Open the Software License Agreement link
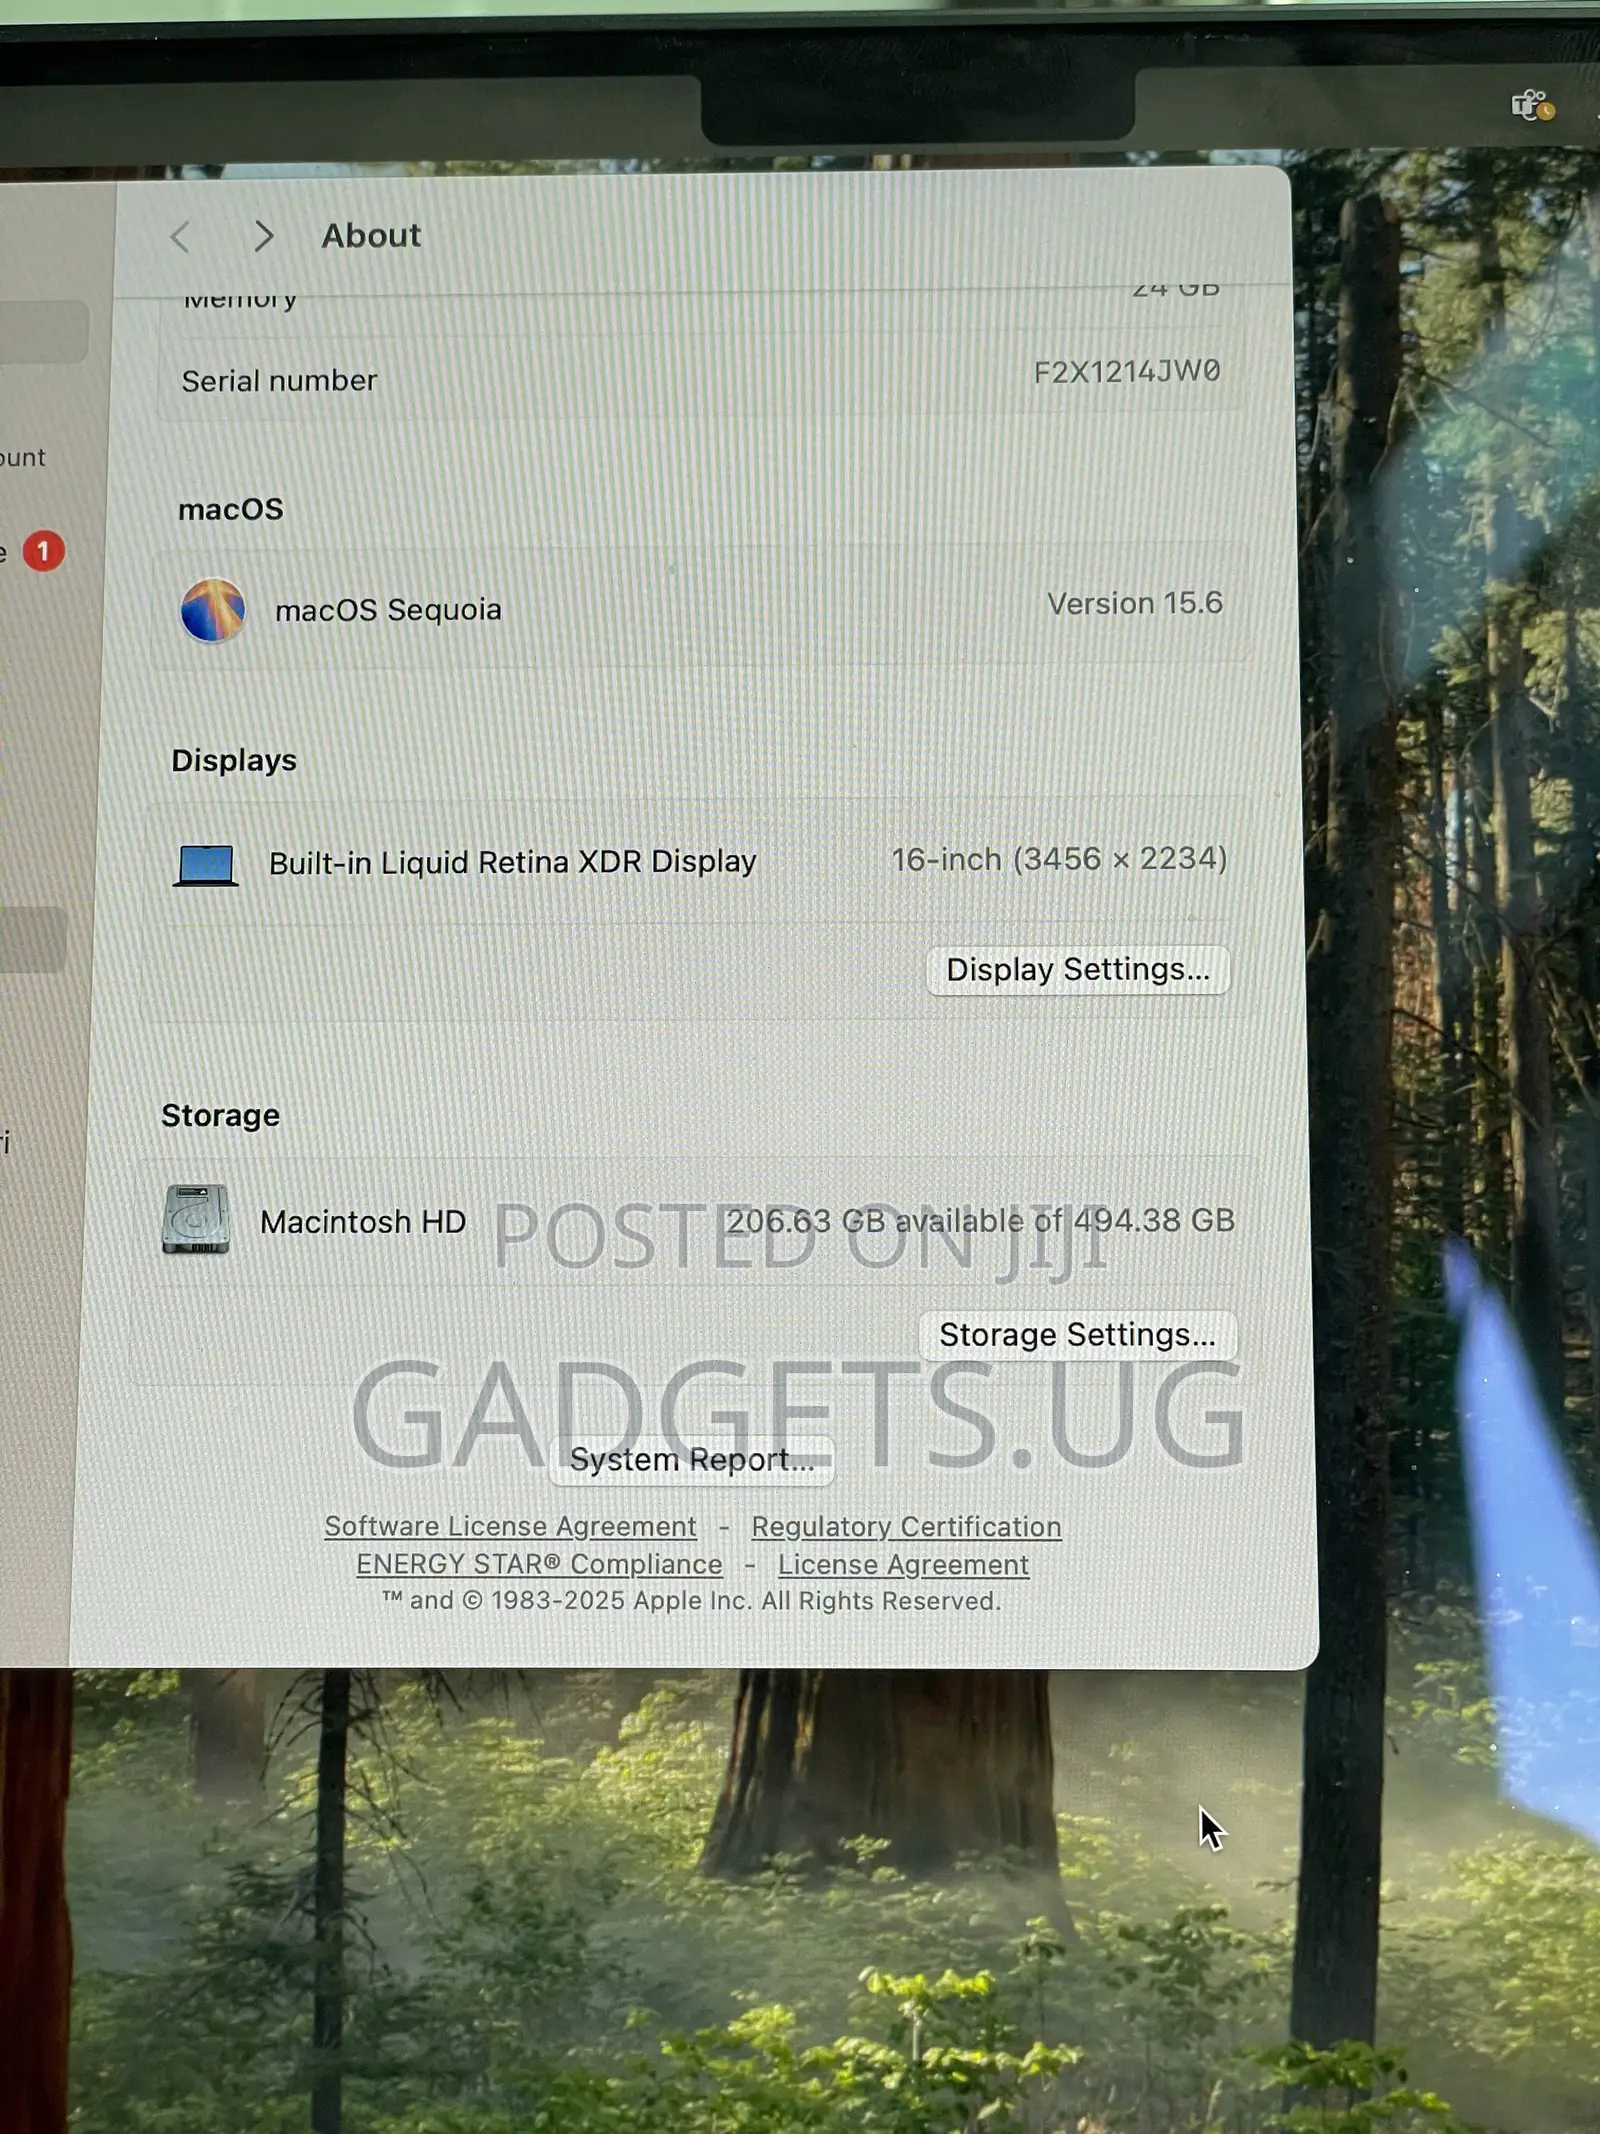Image resolution: width=1600 pixels, height=2134 pixels. tap(510, 1526)
